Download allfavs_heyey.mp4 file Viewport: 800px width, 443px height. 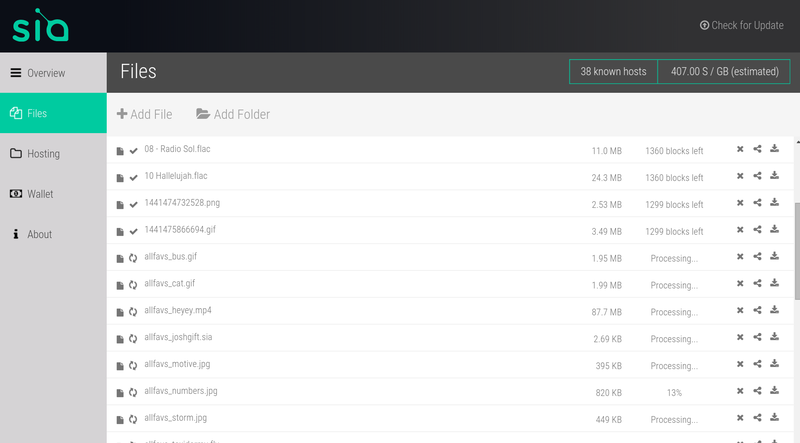pyautogui.click(x=774, y=310)
